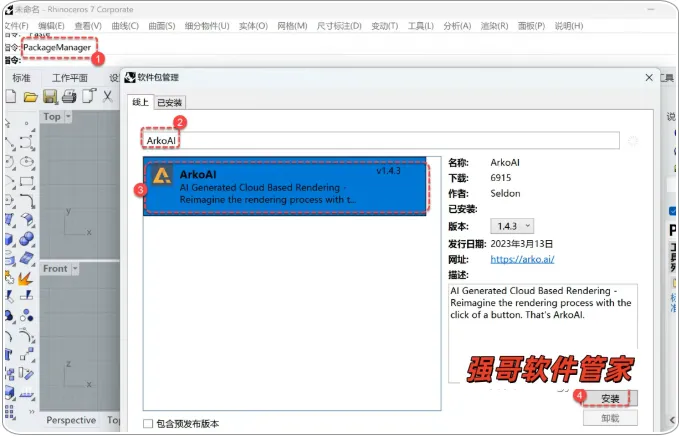679x437 pixels.
Task: Click the Rhino icon in the 软件包管理 title bar
Action: [x=130, y=78]
